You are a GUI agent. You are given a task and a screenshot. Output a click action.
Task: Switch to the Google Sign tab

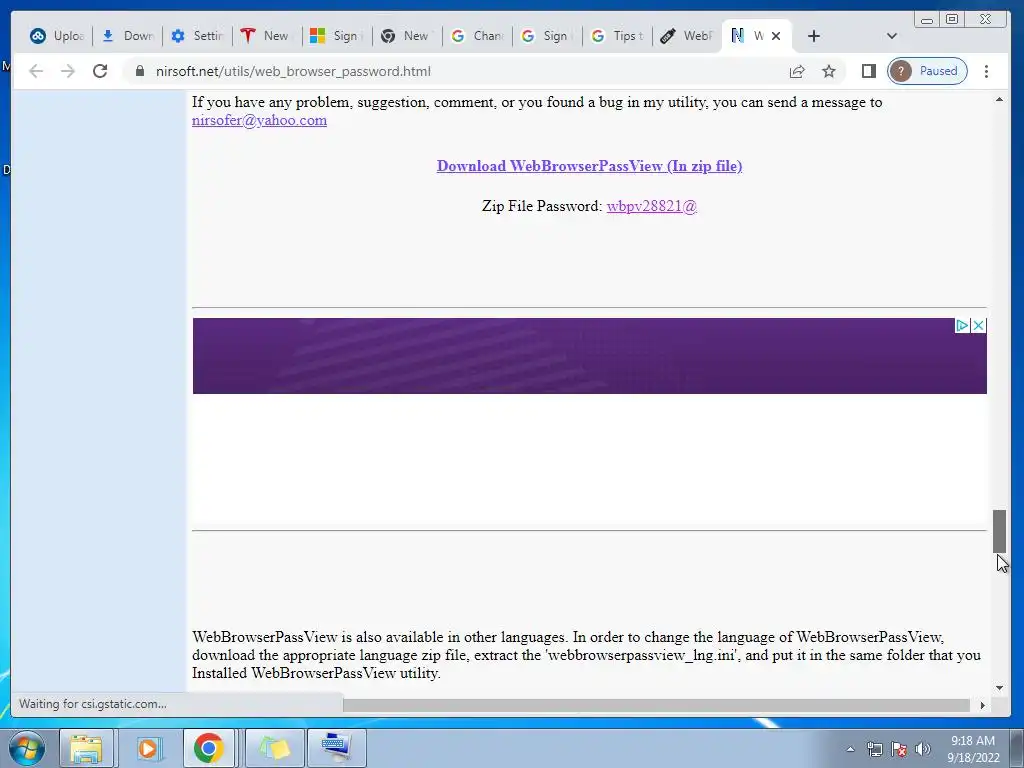[x=547, y=36]
